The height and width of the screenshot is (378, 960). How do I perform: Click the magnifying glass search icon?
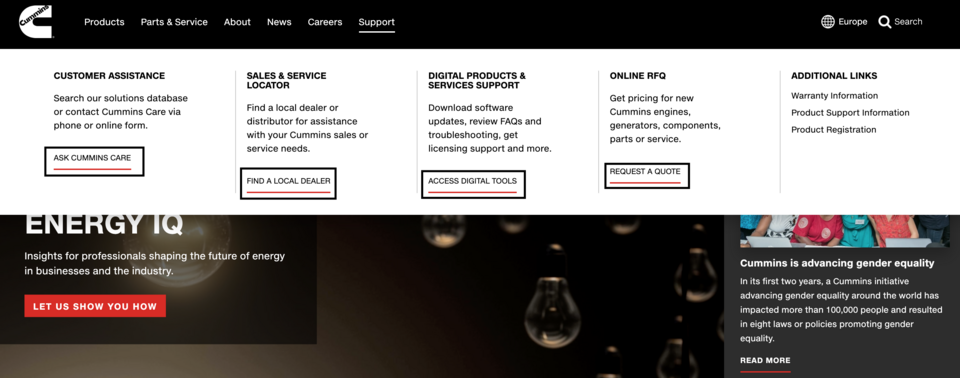pyautogui.click(x=885, y=22)
